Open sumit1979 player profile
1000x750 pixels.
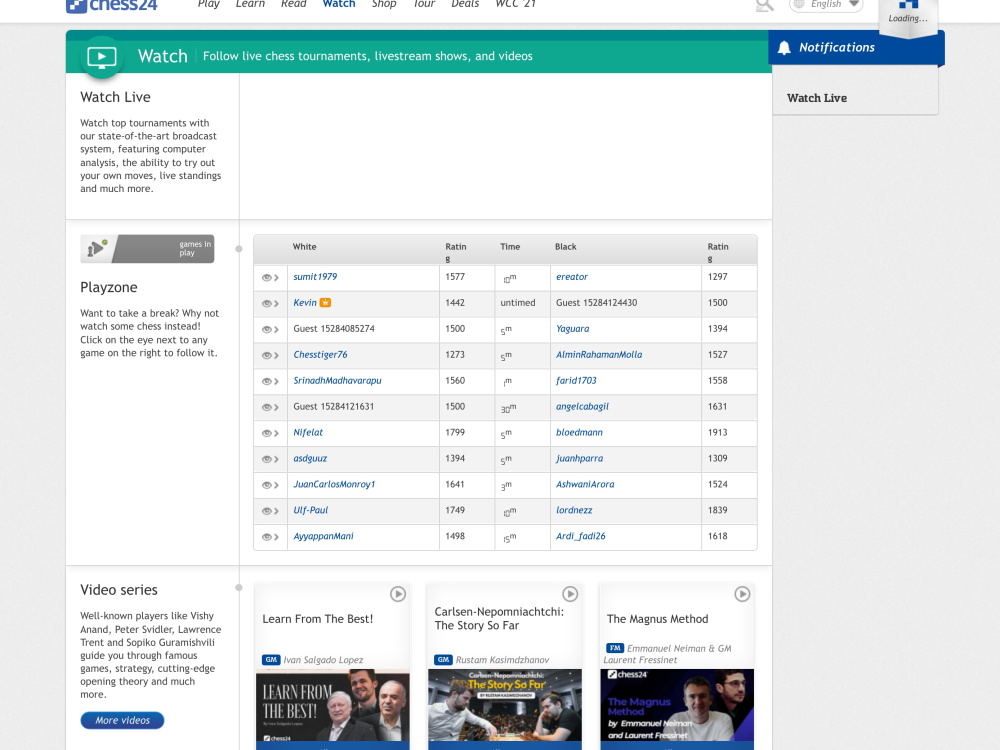315,277
